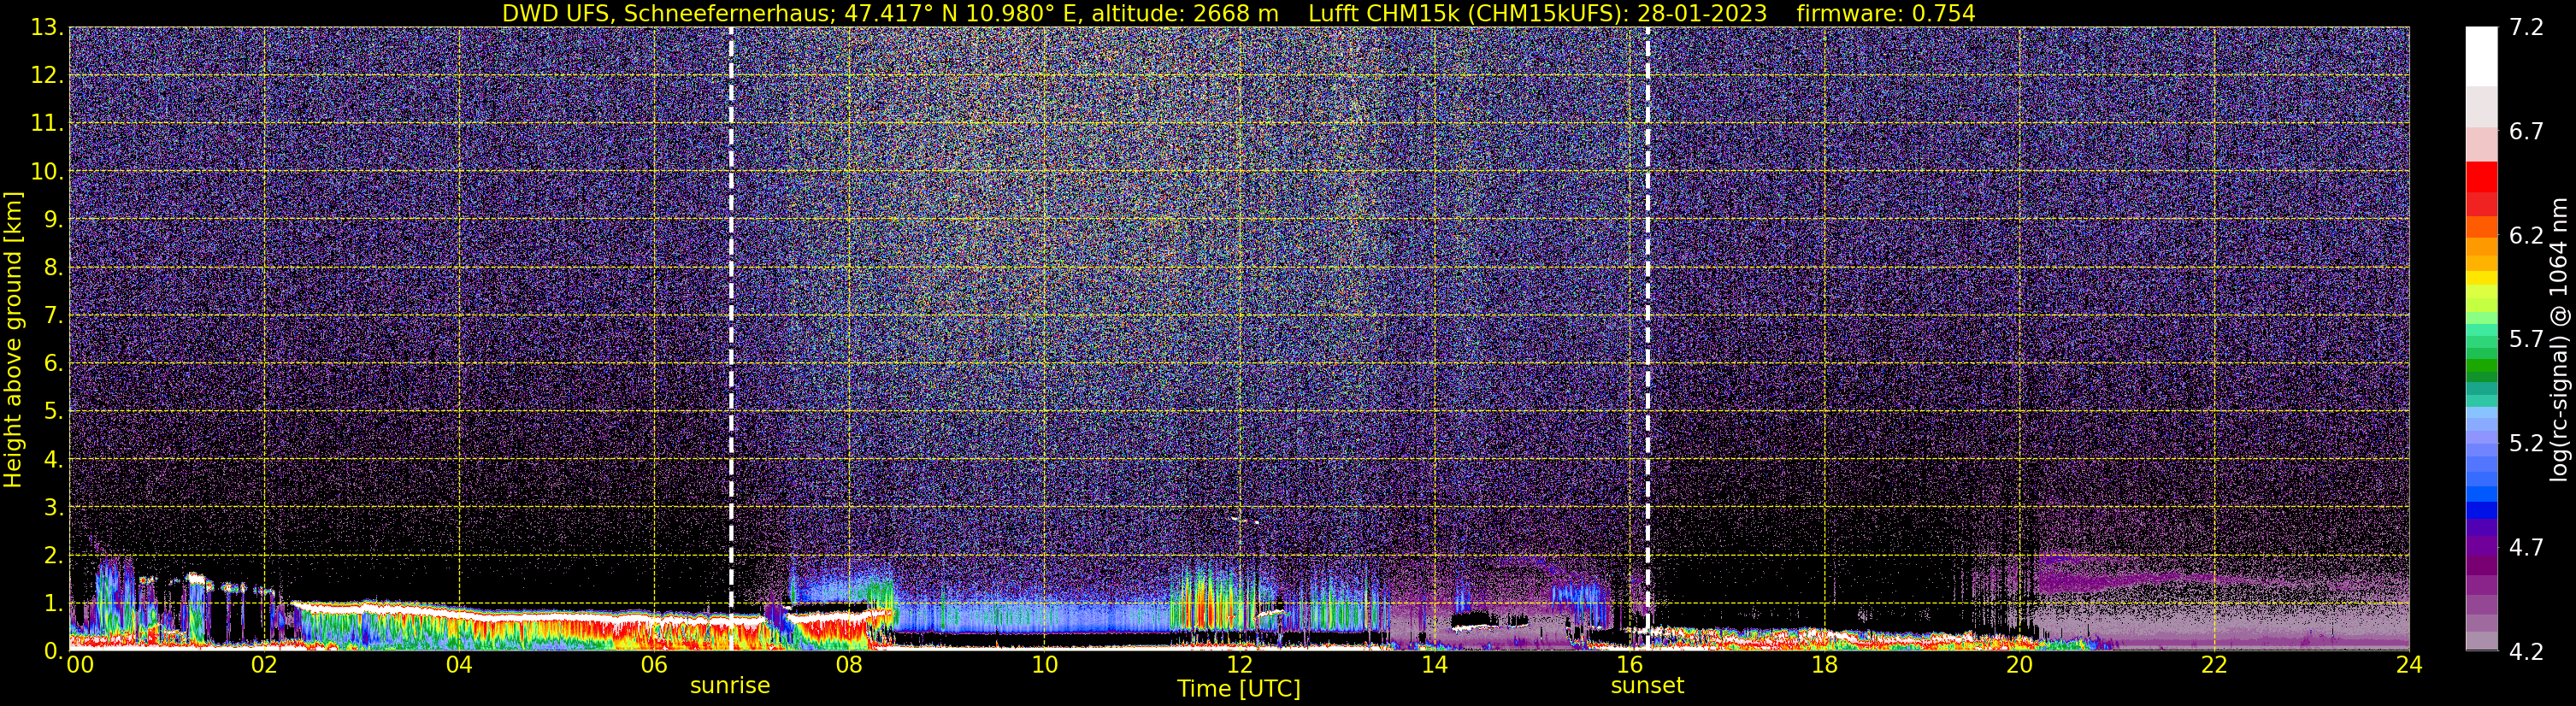Click the "24" time axis tick label
2576x706 pixels.
tap(2409, 665)
